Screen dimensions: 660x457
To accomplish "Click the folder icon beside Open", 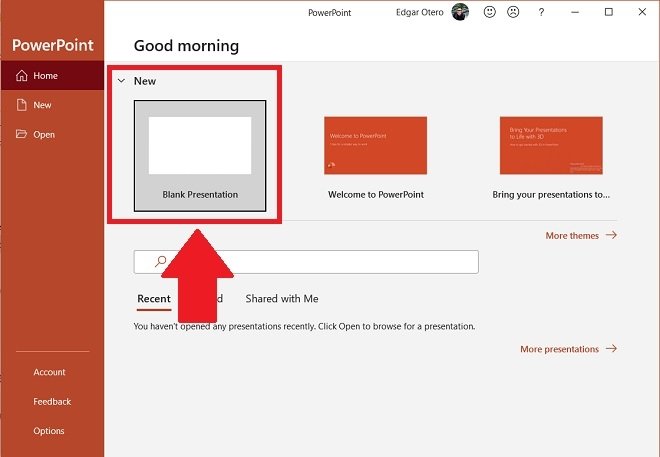I will click(x=21, y=134).
